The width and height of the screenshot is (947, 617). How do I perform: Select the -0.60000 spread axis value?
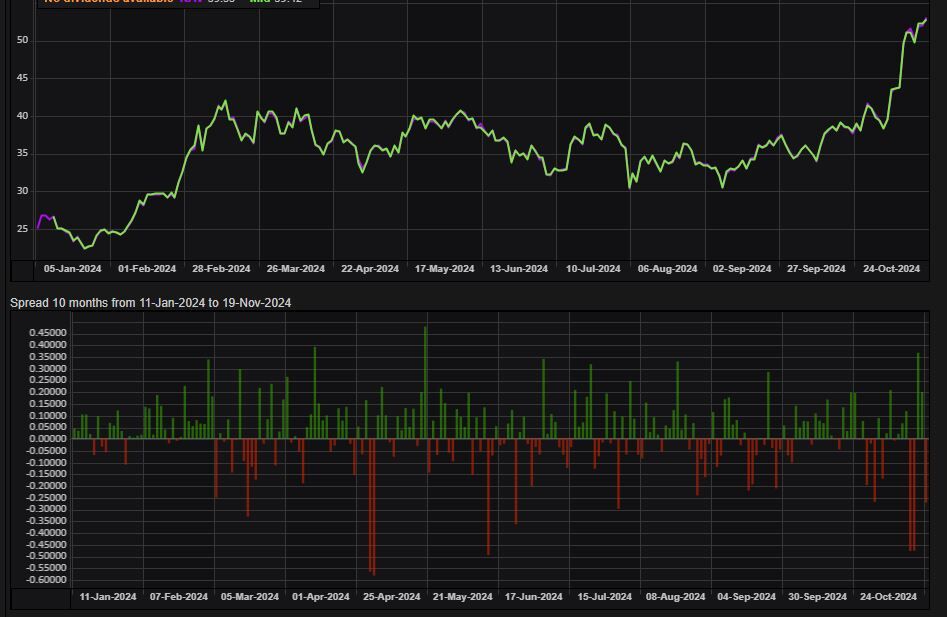(x=46, y=580)
